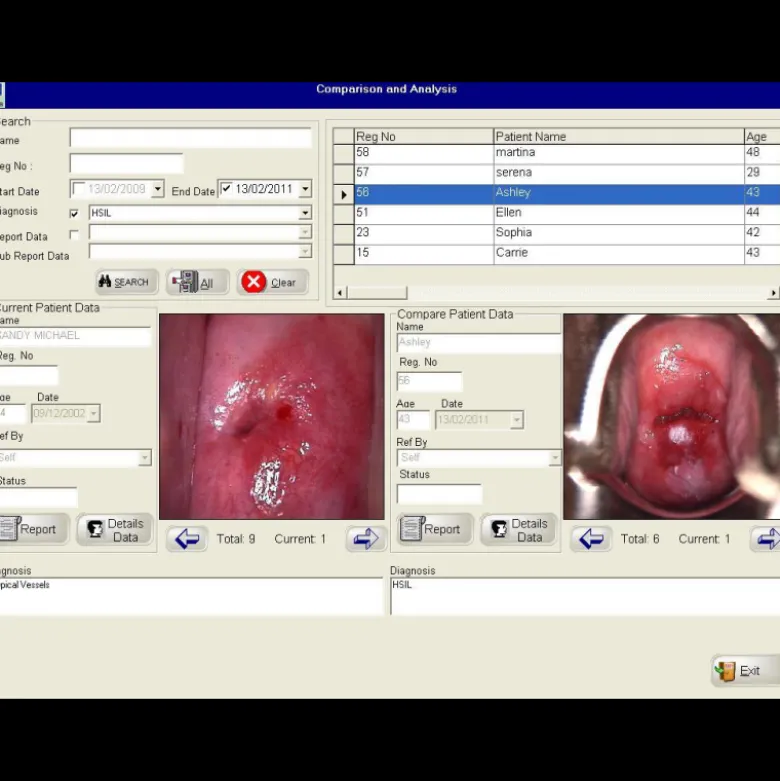Click the table horizontal scrollbar right arrow

click(774, 293)
